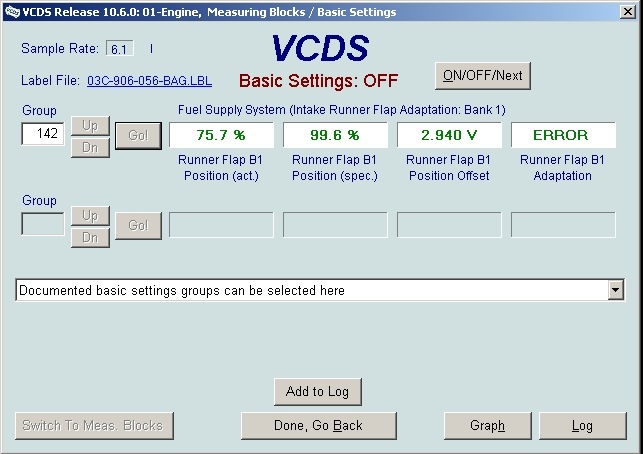Screen dimensions: 643x454
Task: Click Switch To Meas. Blocks button
Action: click(x=94, y=426)
